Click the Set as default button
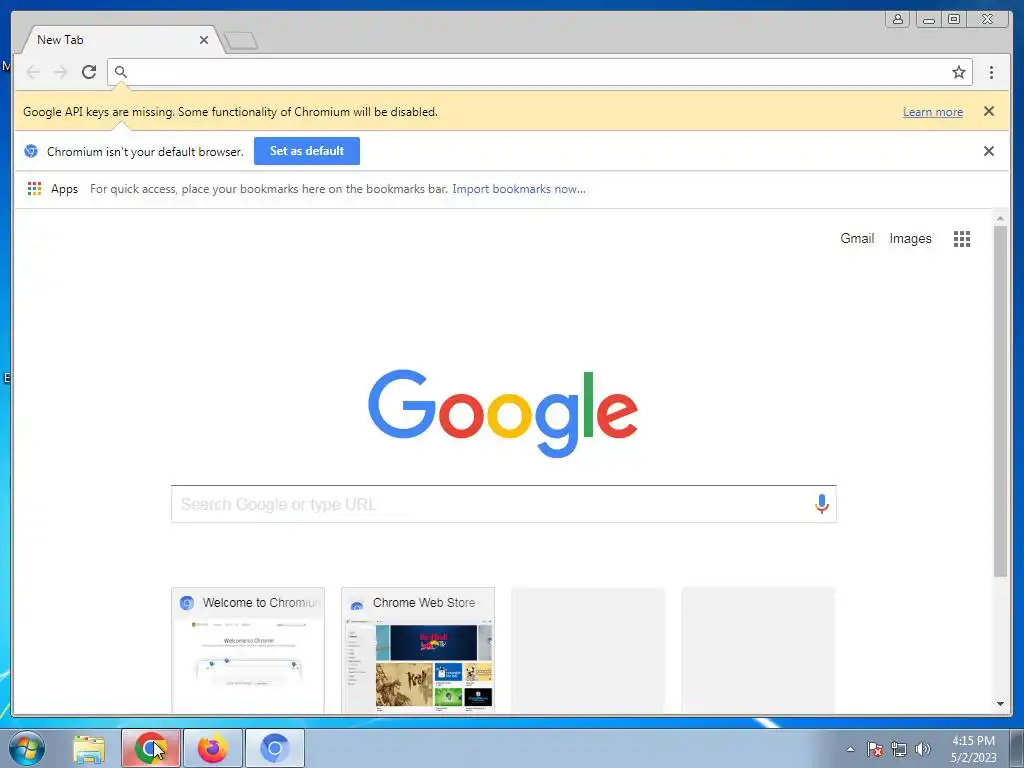The image size is (1024, 768). 306,151
